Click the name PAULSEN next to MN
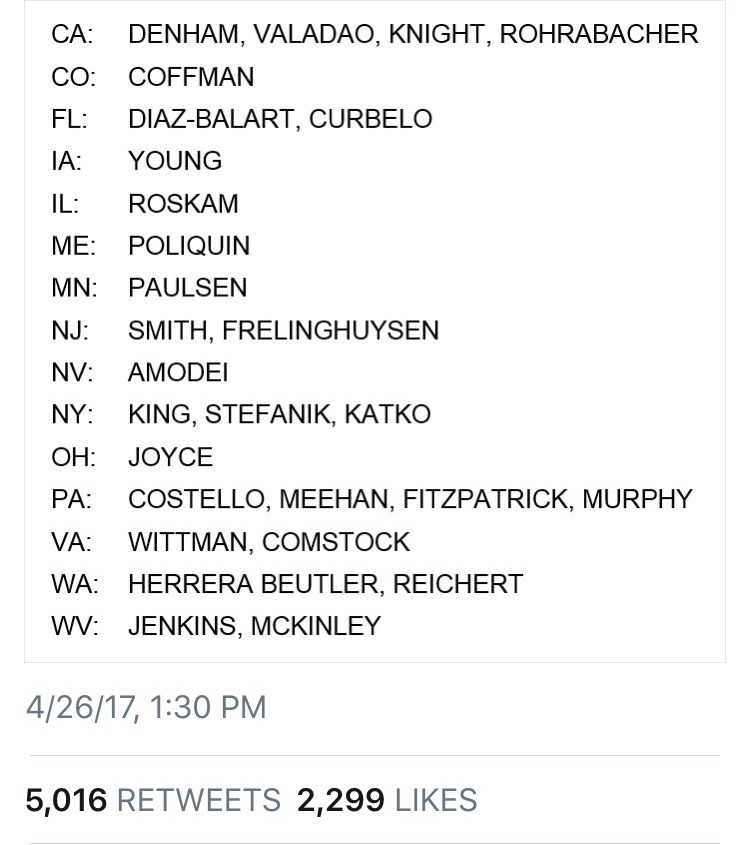This screenshot has width=750, height=845. click(x=187, y=288)
